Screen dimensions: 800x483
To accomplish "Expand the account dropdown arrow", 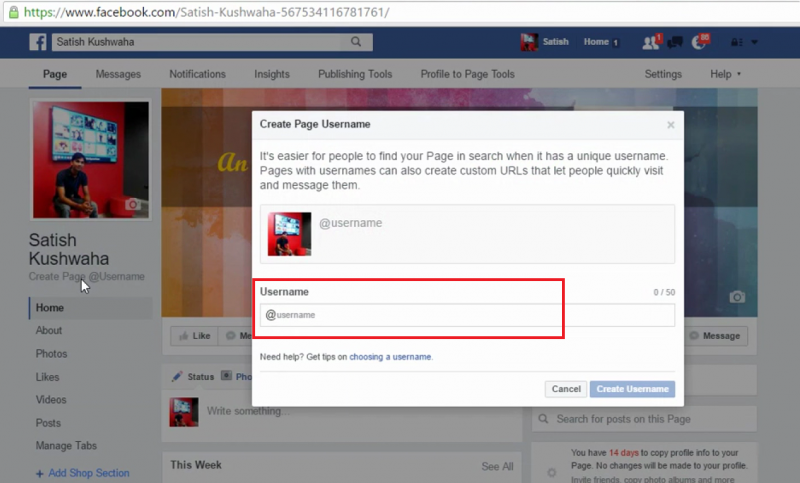I will point(754,42).
